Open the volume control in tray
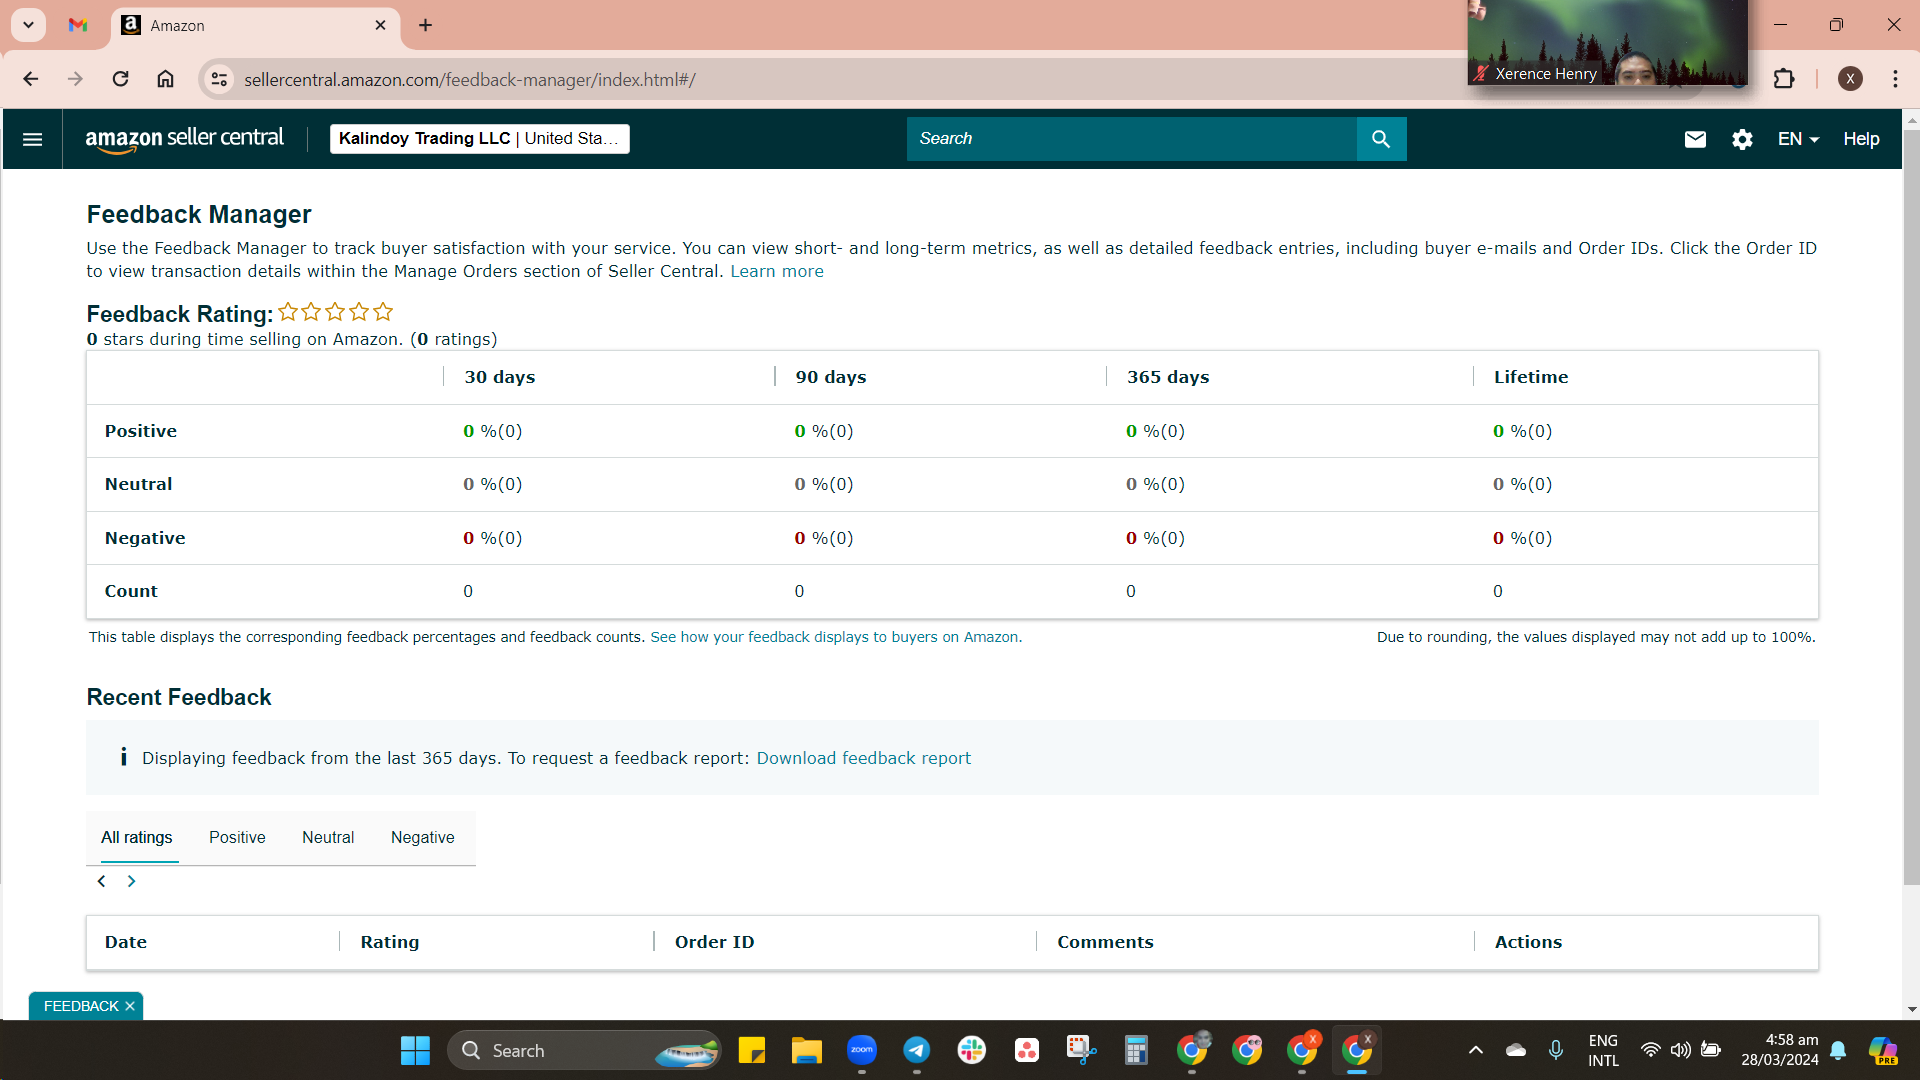The height and width of the screenshot is (1080, 1920). coord(1681,1051)
